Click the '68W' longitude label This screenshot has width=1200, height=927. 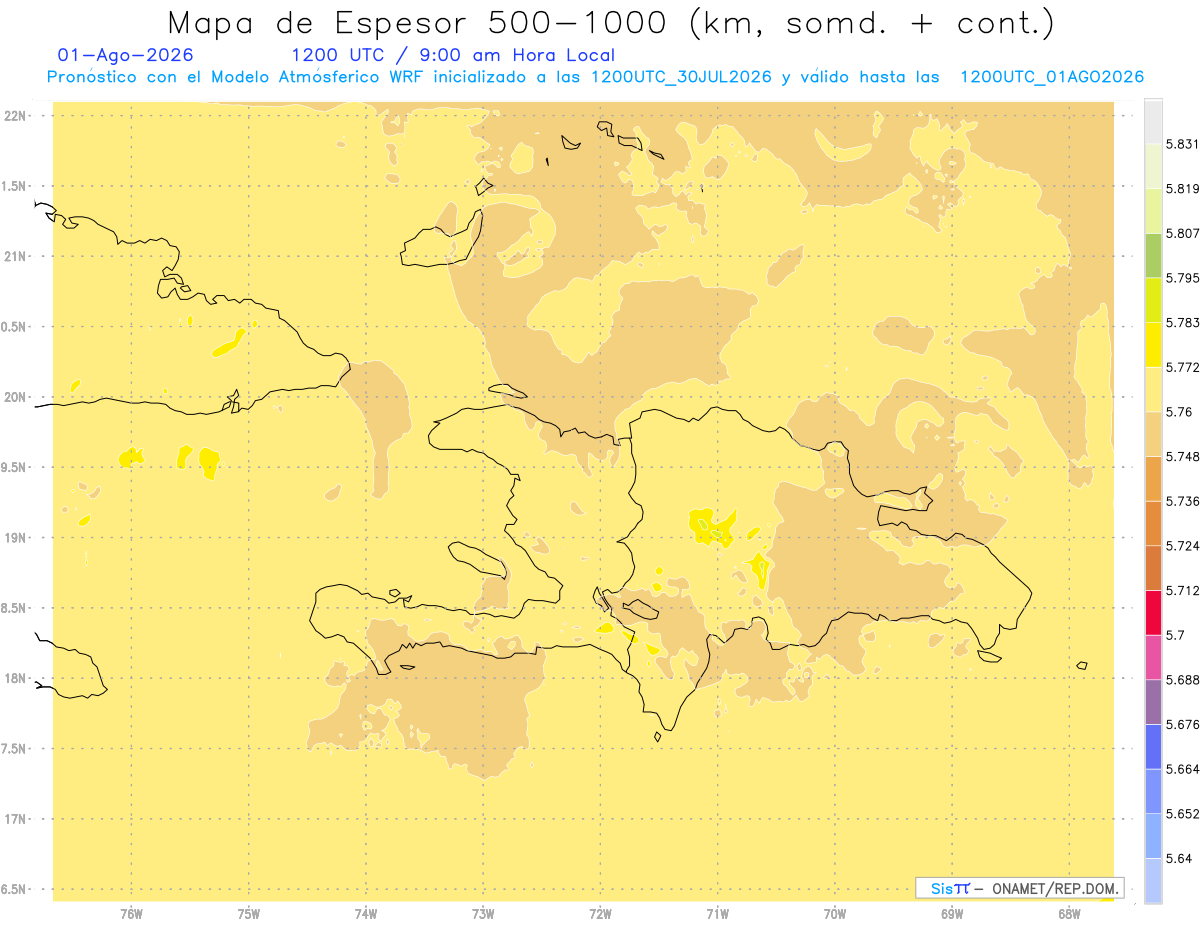coord(1069,914)
